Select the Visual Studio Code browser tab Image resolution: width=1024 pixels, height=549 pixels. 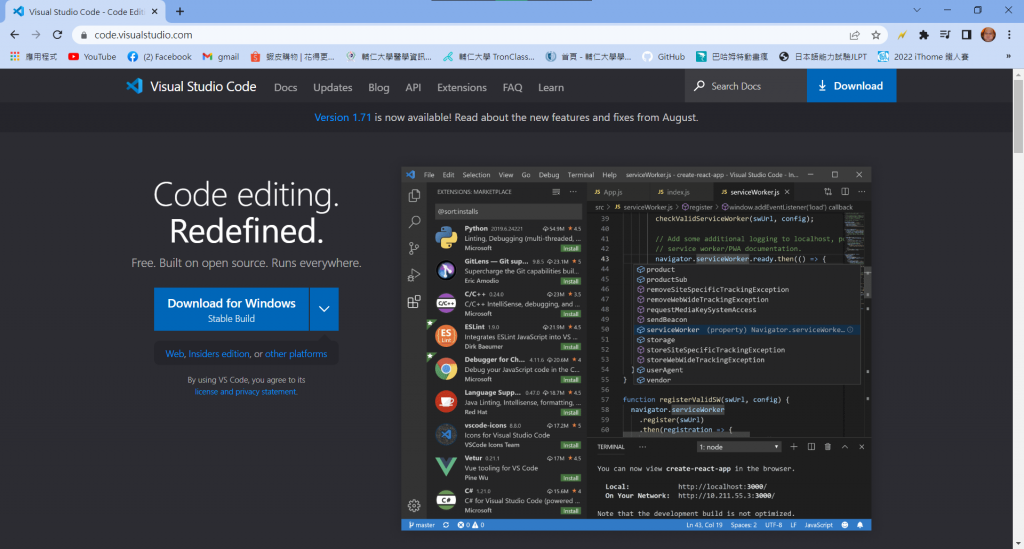click(85, 12)
